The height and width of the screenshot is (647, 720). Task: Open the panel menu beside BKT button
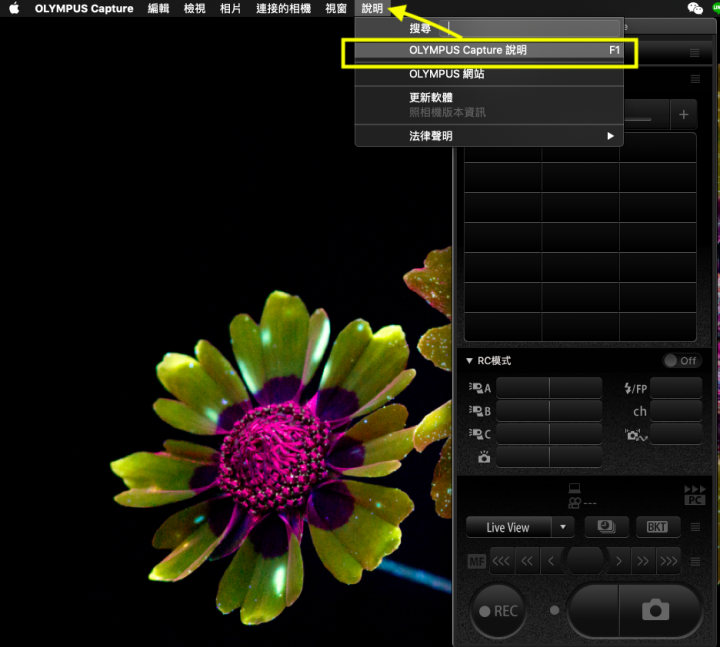click(x=695, y=527)
